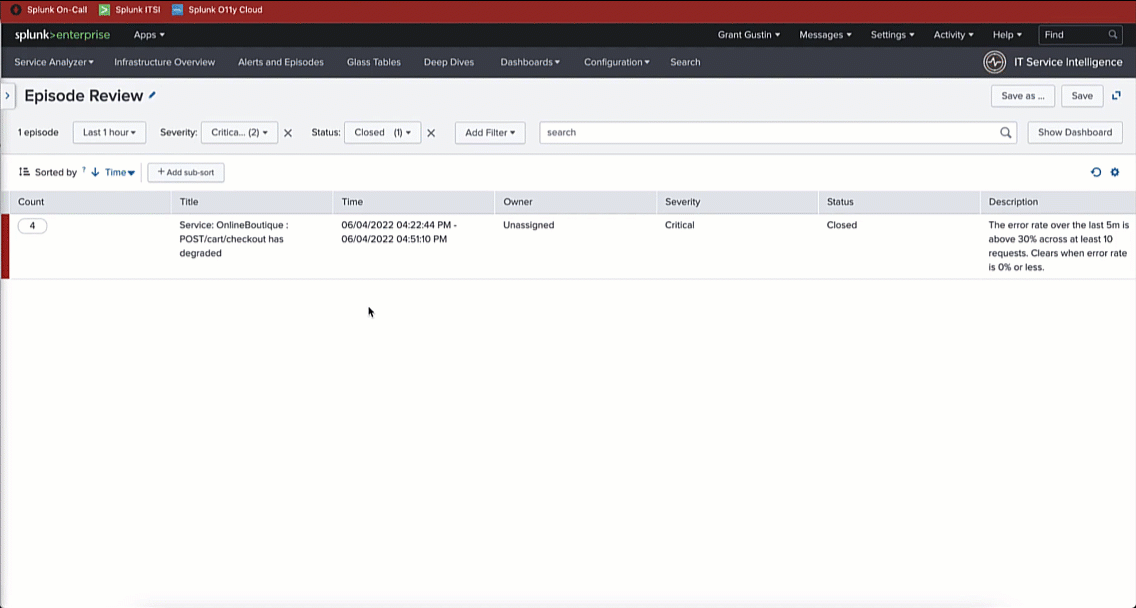Open the Status Closed filter dropdown
The height and width of the screenshot is (608, 1136).
(x=382, y=132)
